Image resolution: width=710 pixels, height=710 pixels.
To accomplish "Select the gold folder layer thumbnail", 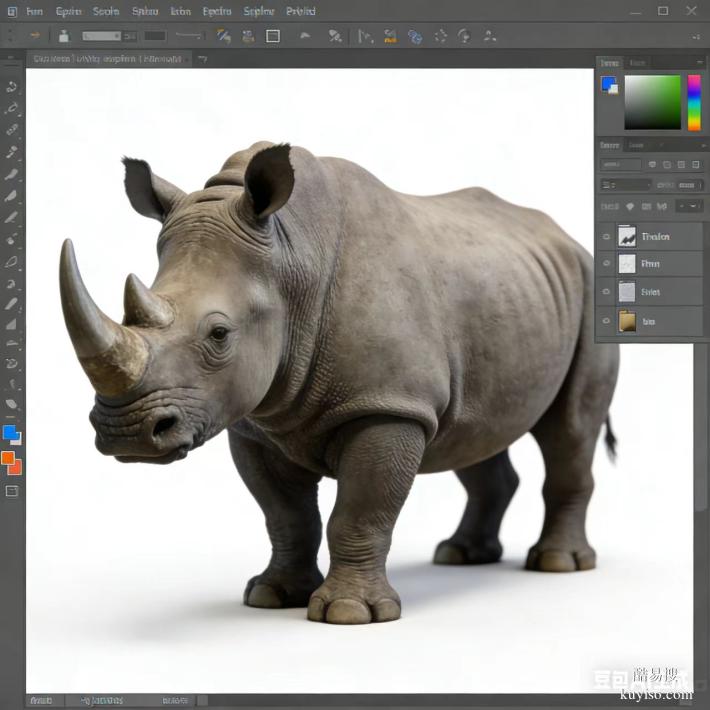I will (x=627, y=321).
